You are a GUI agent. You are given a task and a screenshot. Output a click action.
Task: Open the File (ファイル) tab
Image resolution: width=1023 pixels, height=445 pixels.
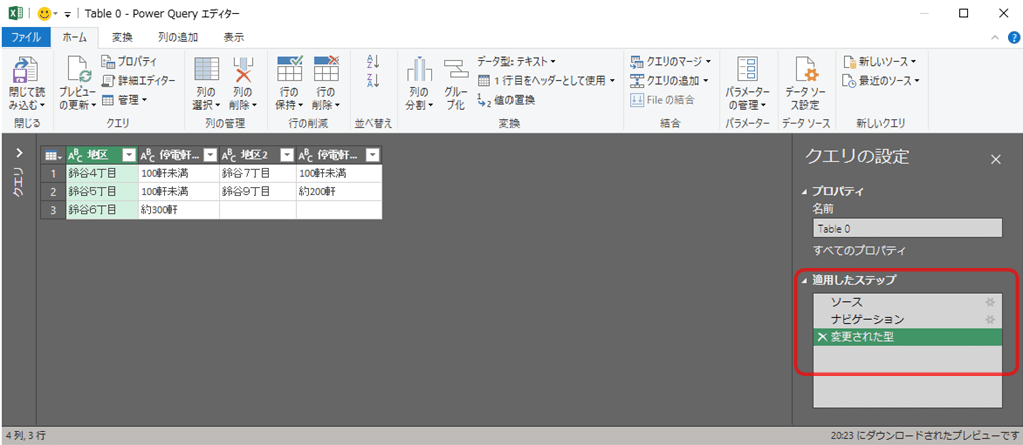(26, 37)
